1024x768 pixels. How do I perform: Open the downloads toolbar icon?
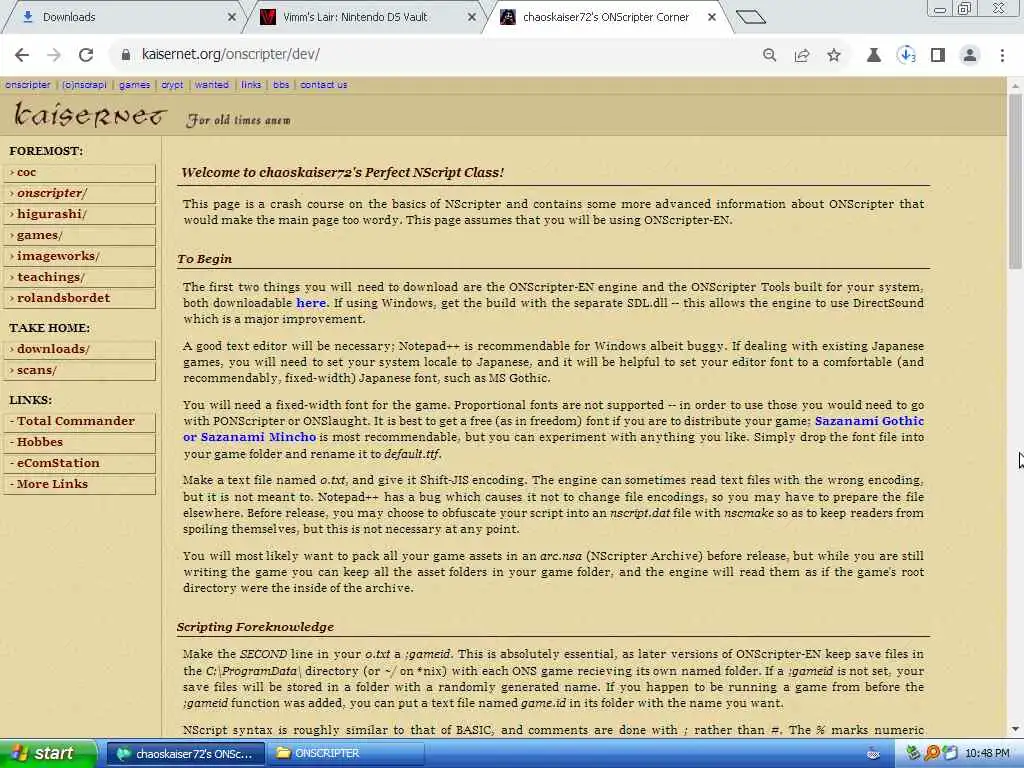[906, 55]
